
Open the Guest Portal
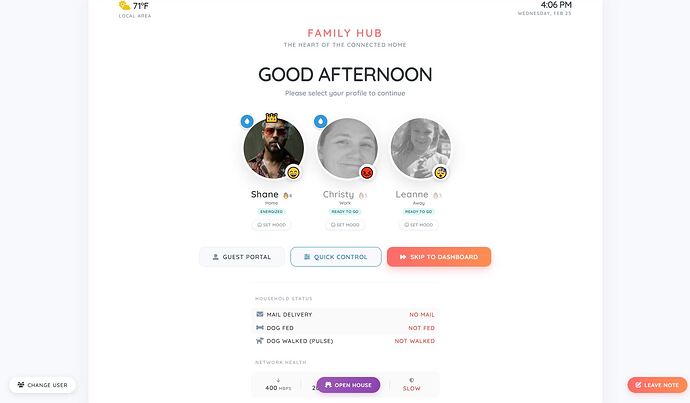[x=242, y=257]
